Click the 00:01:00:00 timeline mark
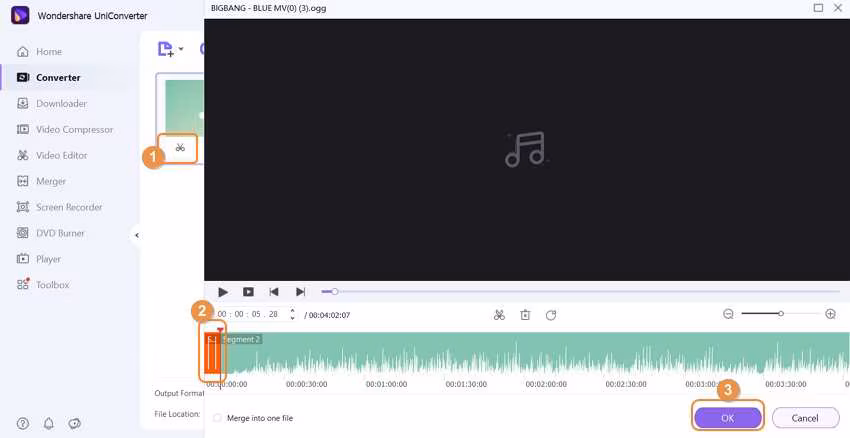This screenshot has height=438, width=850. click(x=387, y=384)
